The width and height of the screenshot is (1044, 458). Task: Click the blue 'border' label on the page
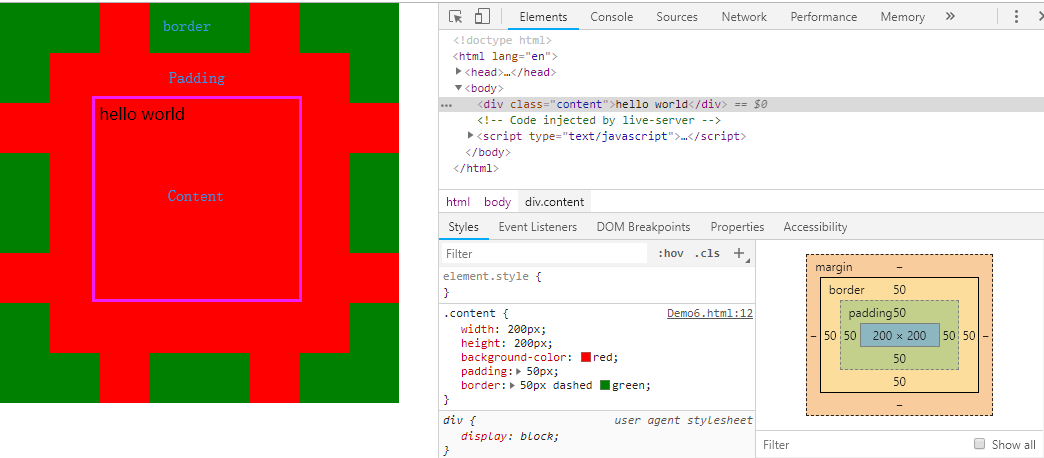186,27
